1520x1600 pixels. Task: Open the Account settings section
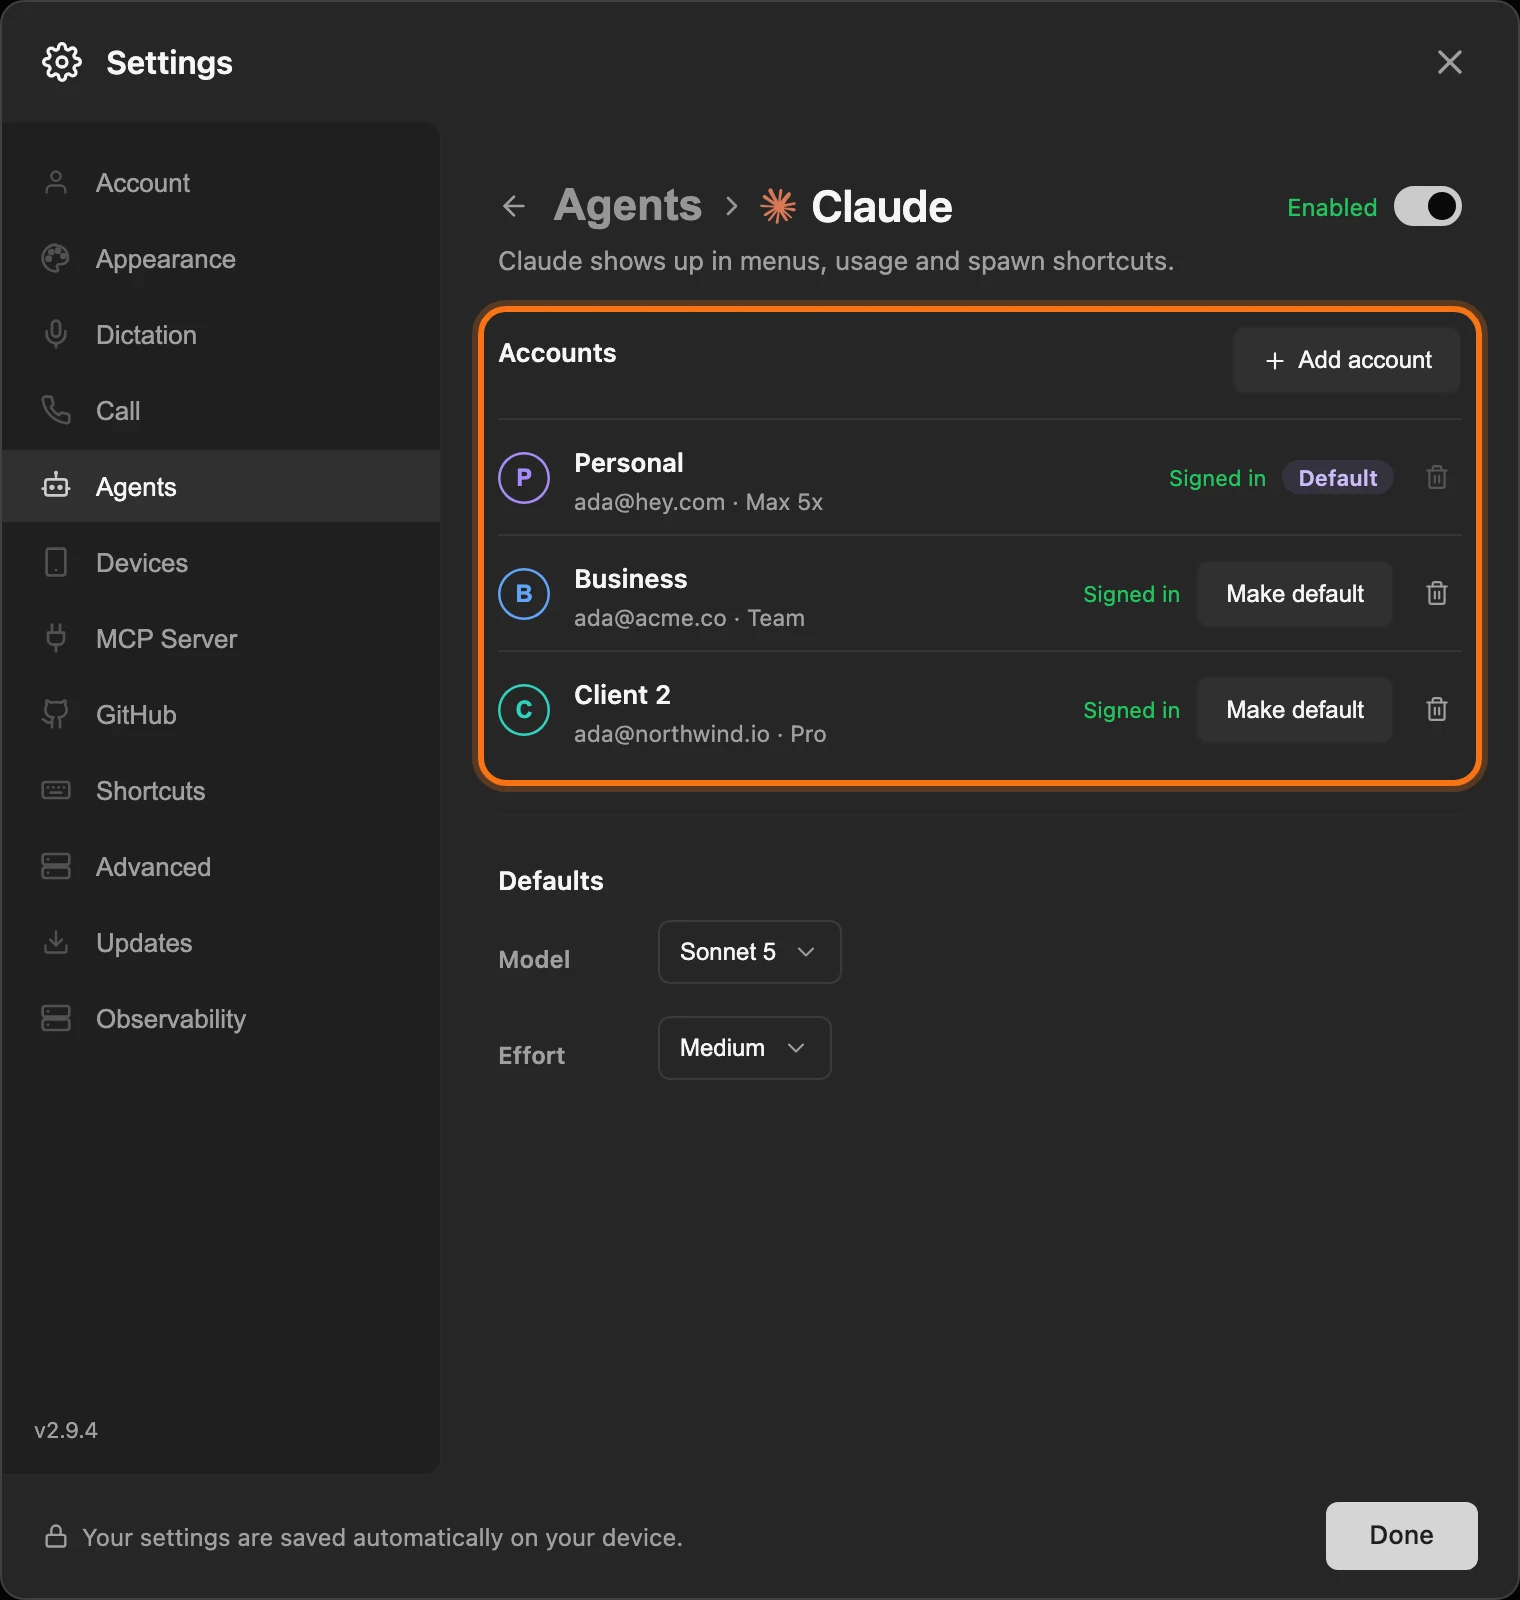pos(221,183)
